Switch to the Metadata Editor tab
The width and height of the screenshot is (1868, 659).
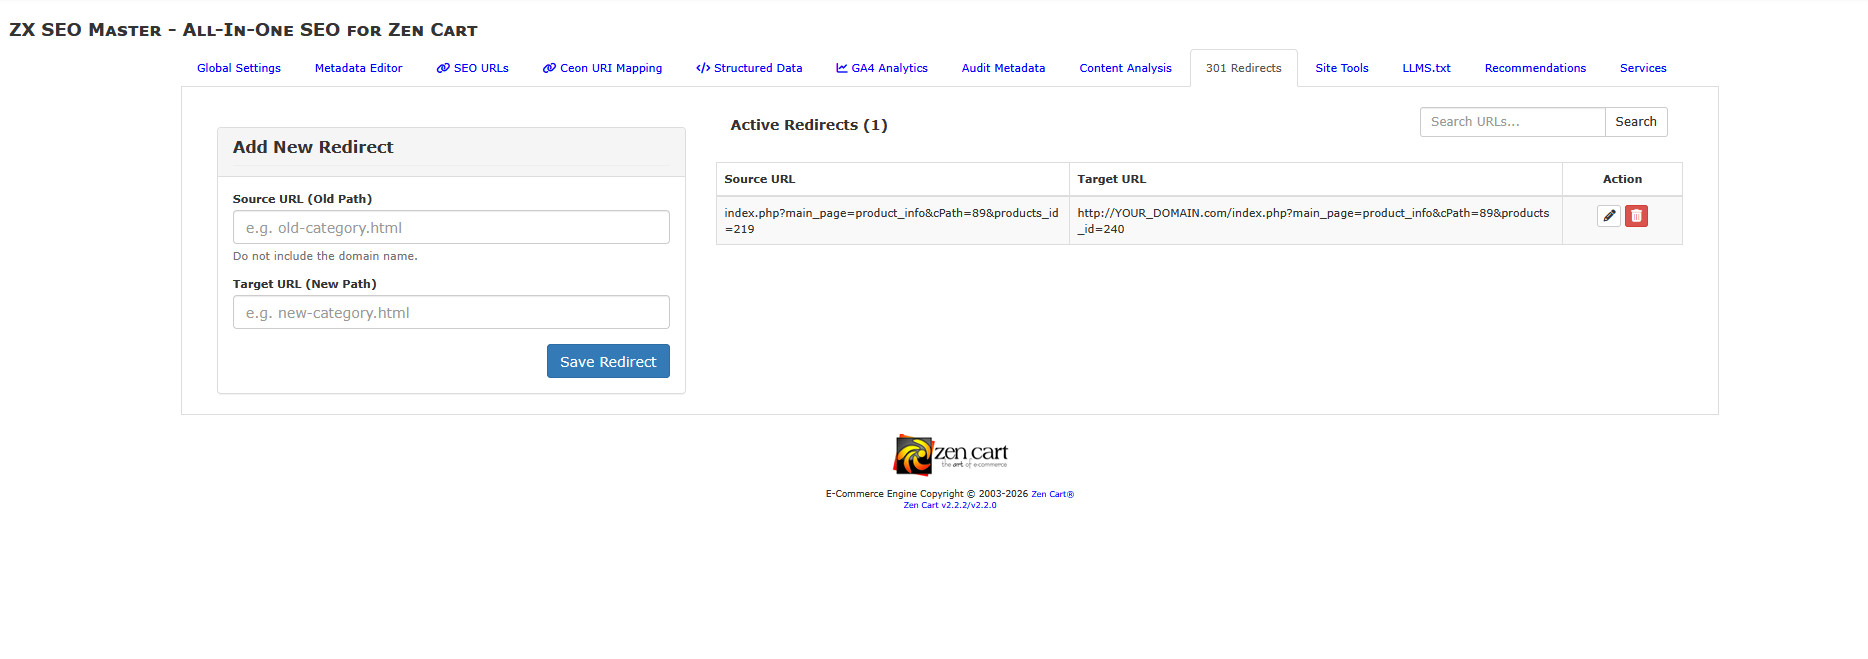click(x=359, y=68)
